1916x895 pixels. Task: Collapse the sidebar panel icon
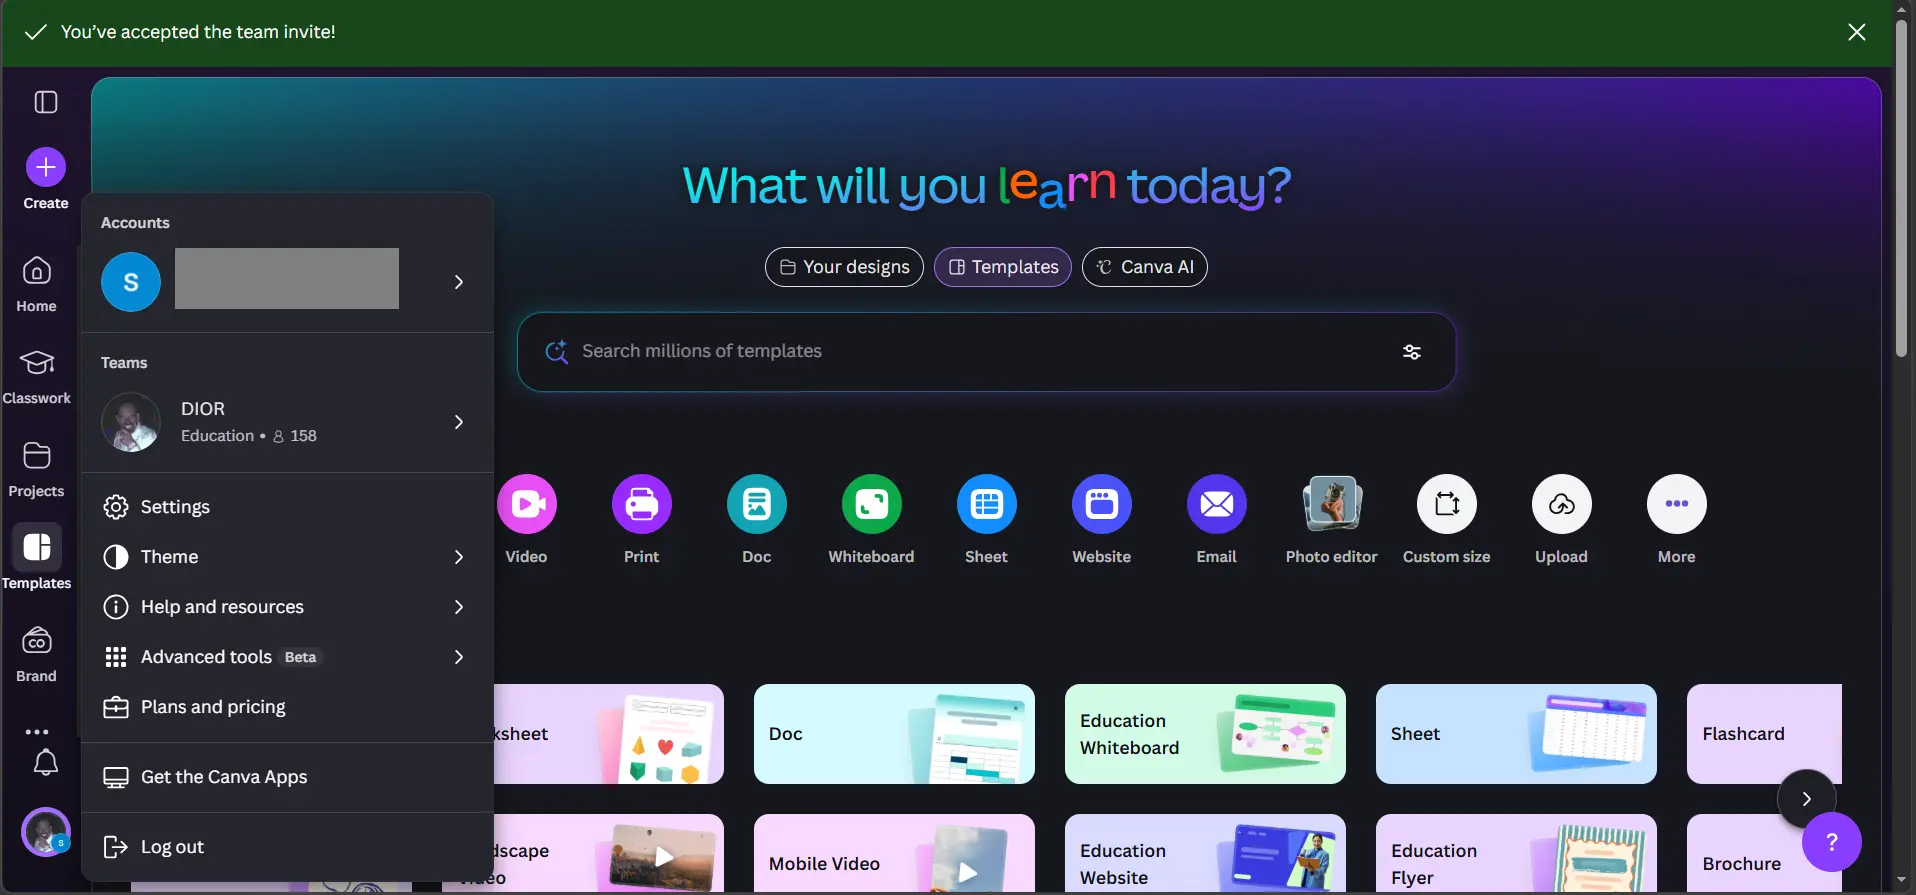(46, 102)
